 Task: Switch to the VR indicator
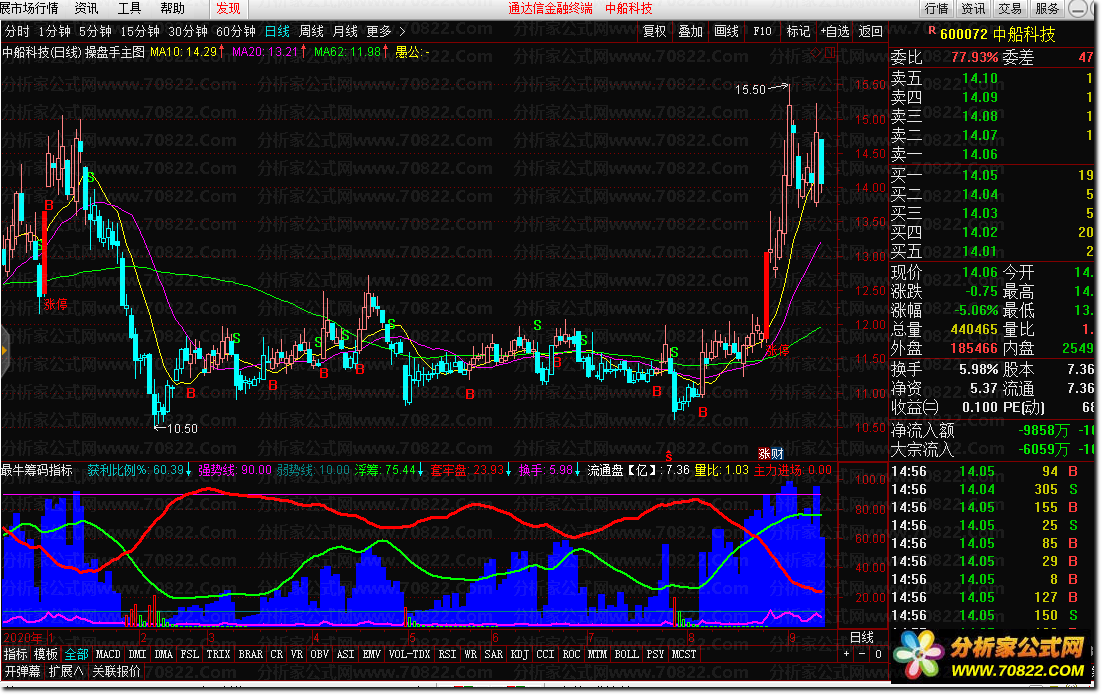point(297,655)
